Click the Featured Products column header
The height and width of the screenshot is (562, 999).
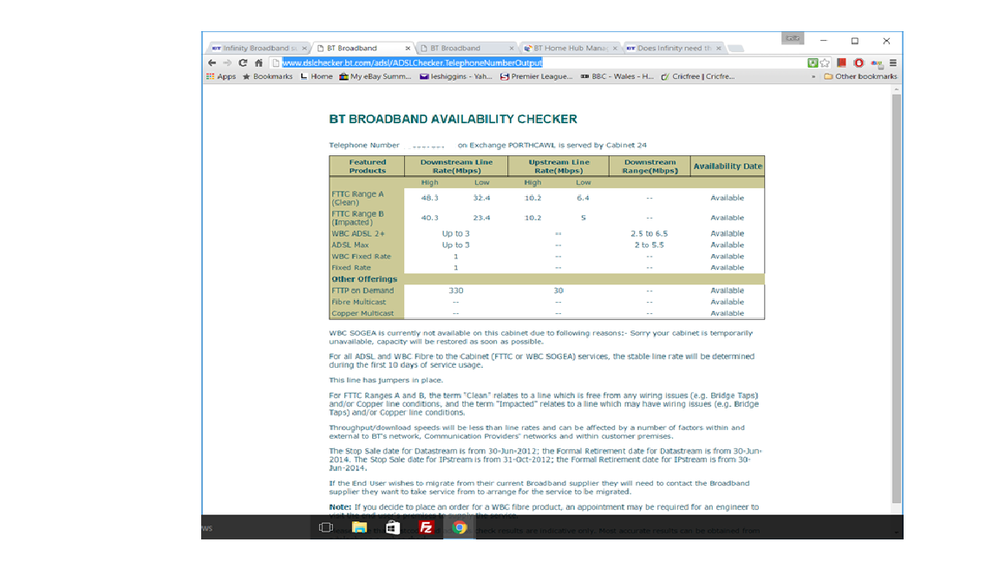pyautogui.click(x=367, y=166)
